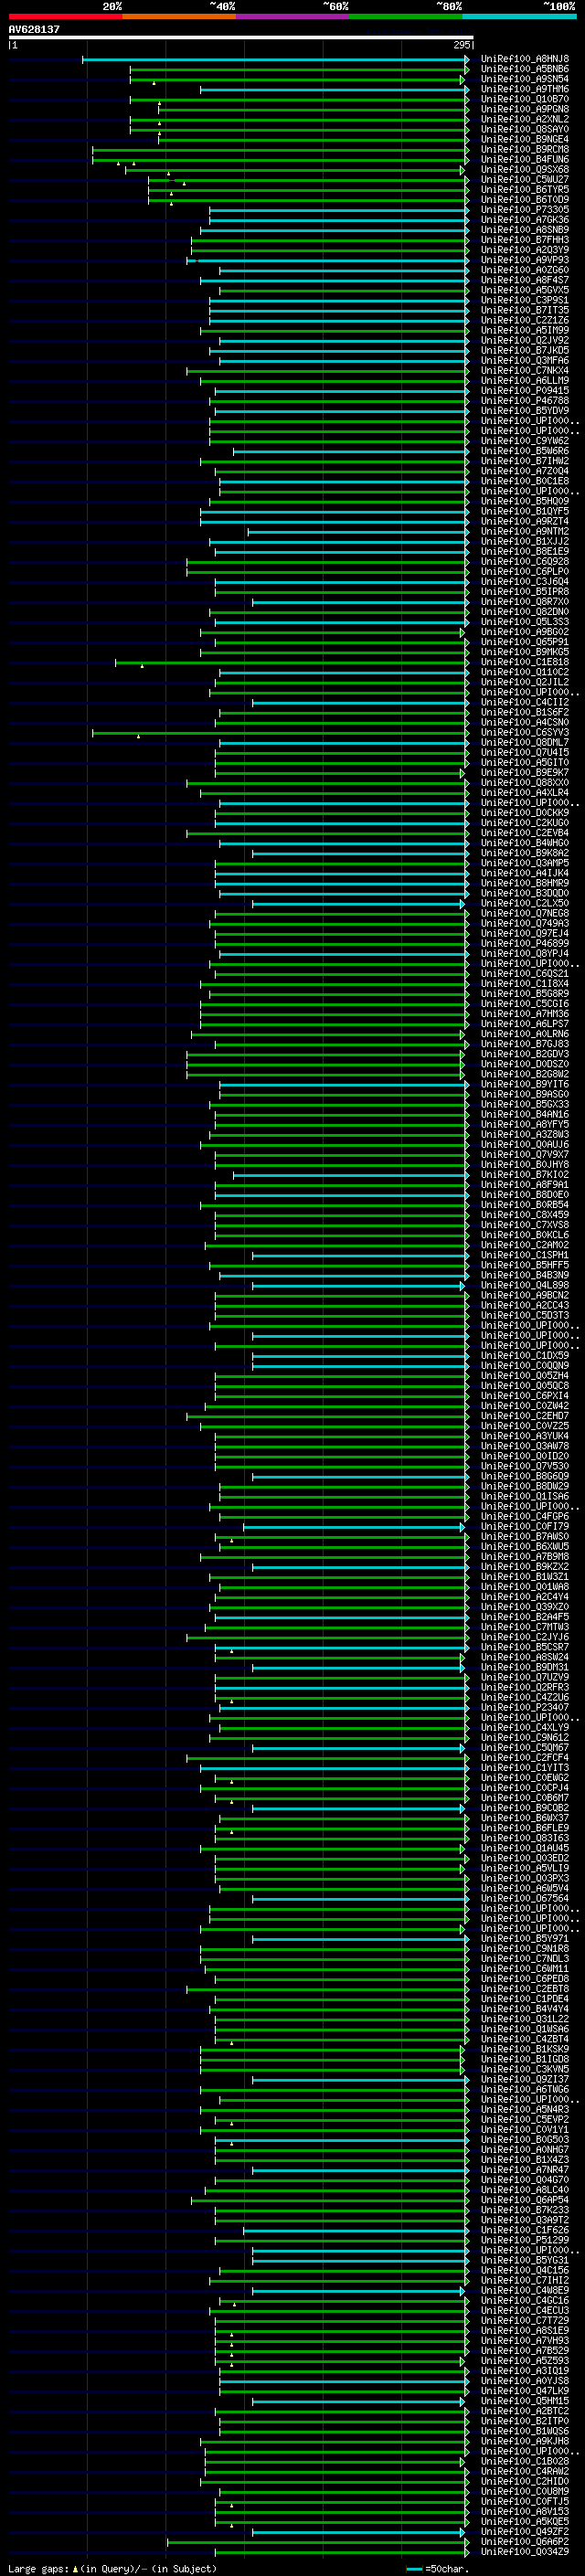
Task: Open the UniRef100_B7IT35 entry
Action: click(x=525, y=310)
